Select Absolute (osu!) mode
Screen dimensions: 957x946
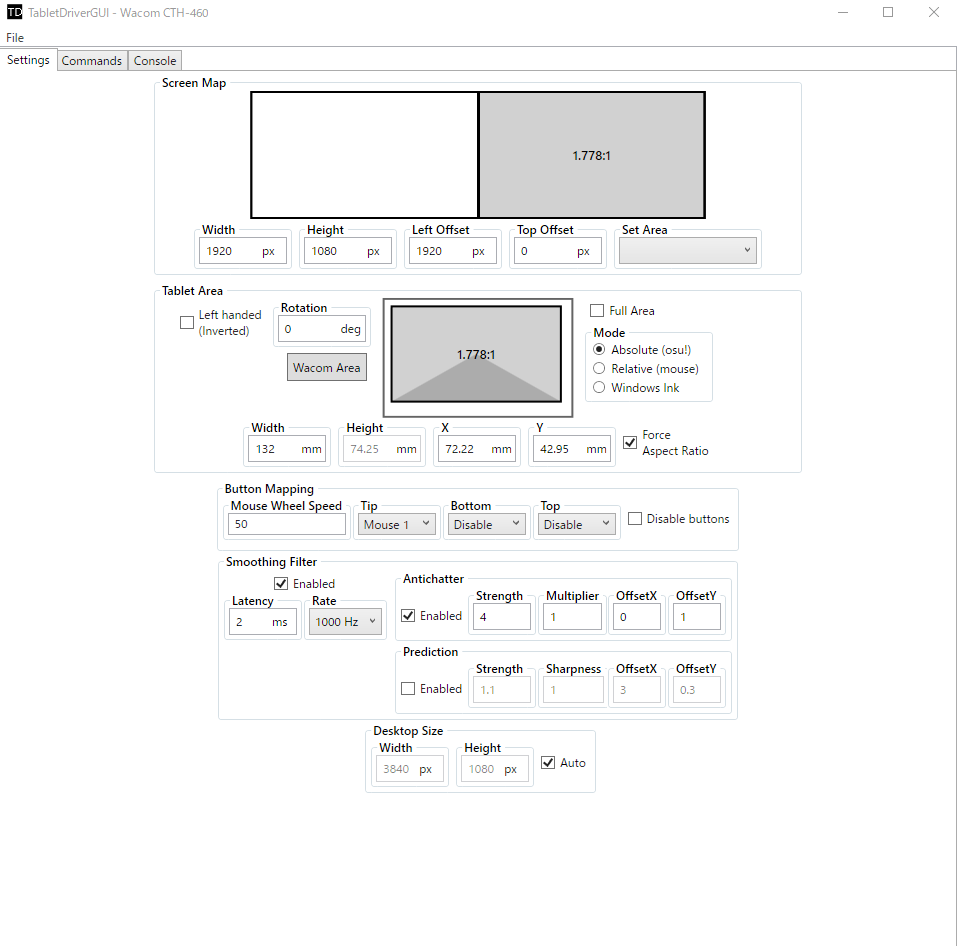coord(599,350)
